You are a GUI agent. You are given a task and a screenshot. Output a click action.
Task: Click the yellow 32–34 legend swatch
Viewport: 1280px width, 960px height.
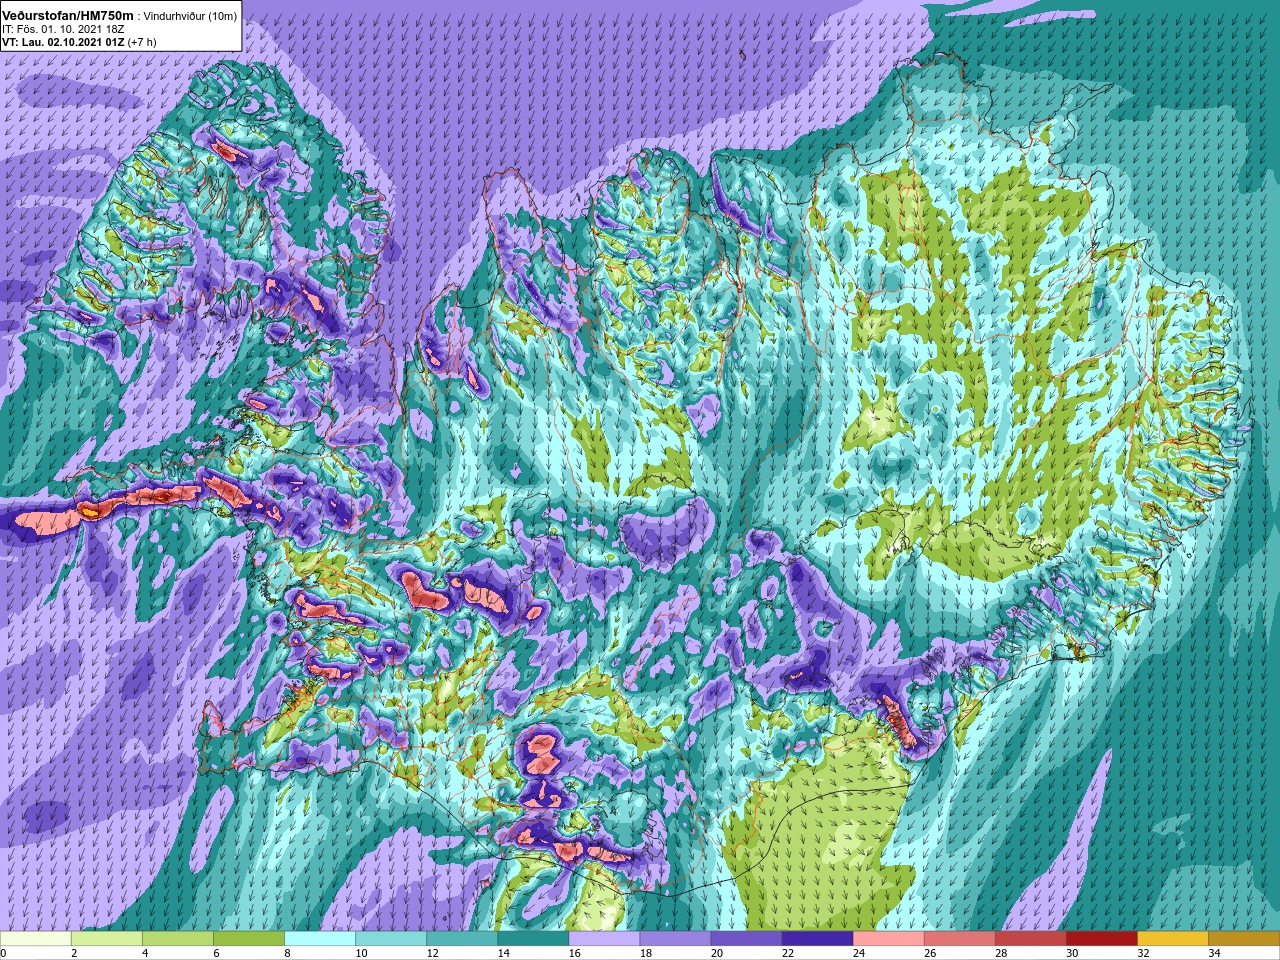pos(1172,939)
